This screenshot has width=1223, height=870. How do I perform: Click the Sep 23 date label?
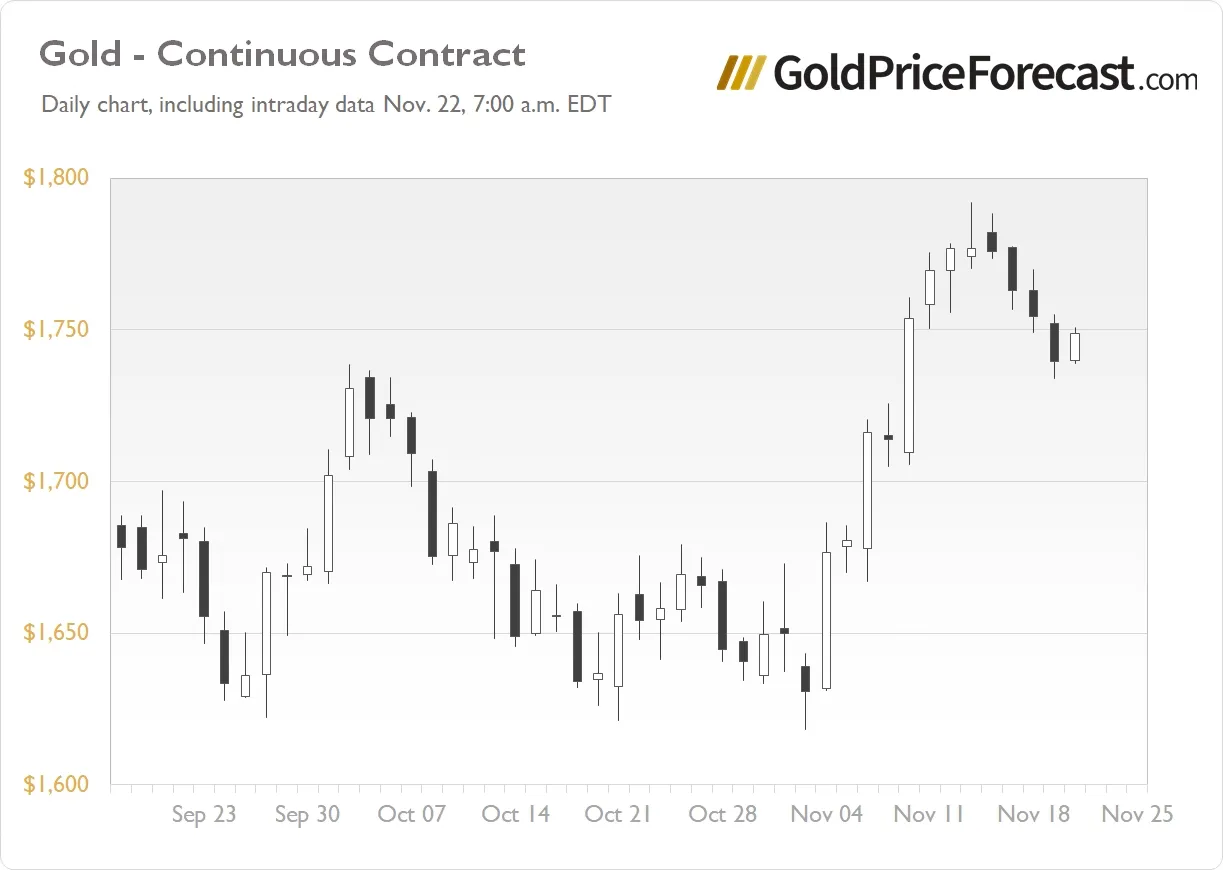[204, 814]
